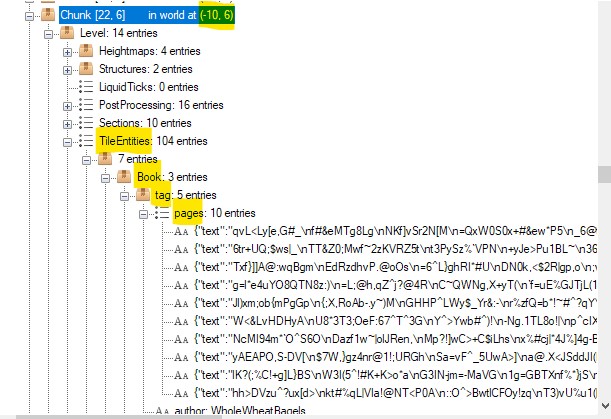The image size is (611, 419).
Task: Click string icon of the W<&LvHDHyA page
Action: [181, 322]
